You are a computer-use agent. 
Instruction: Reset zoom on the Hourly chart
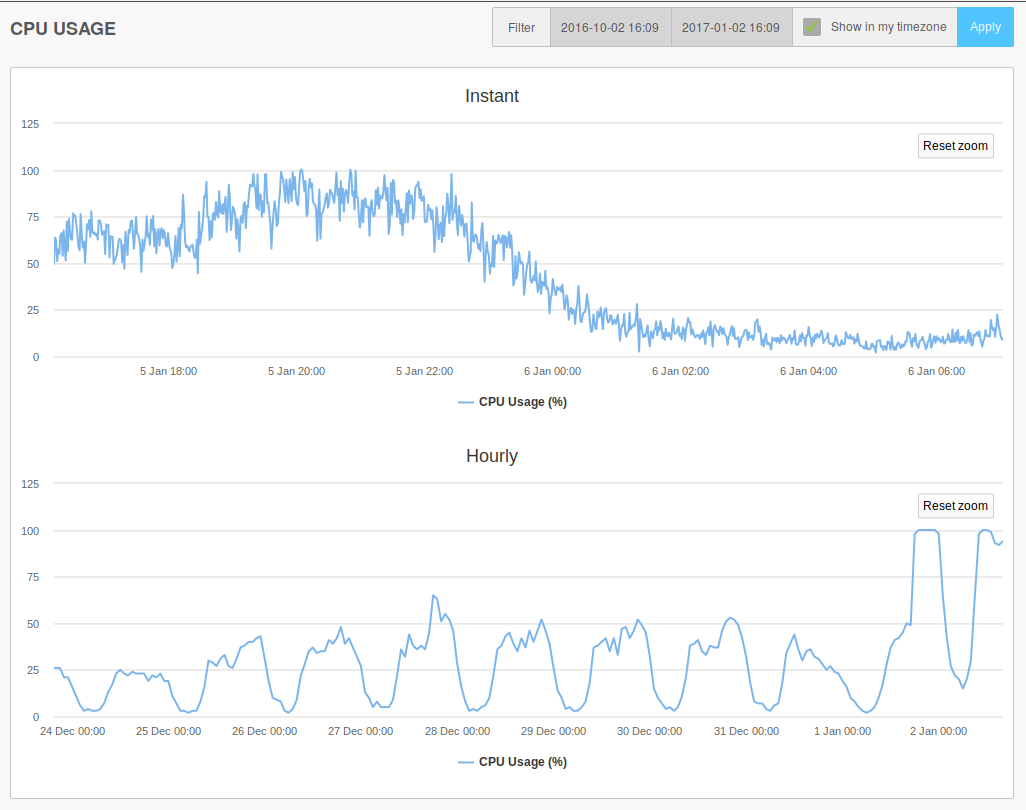coord(955,506)
